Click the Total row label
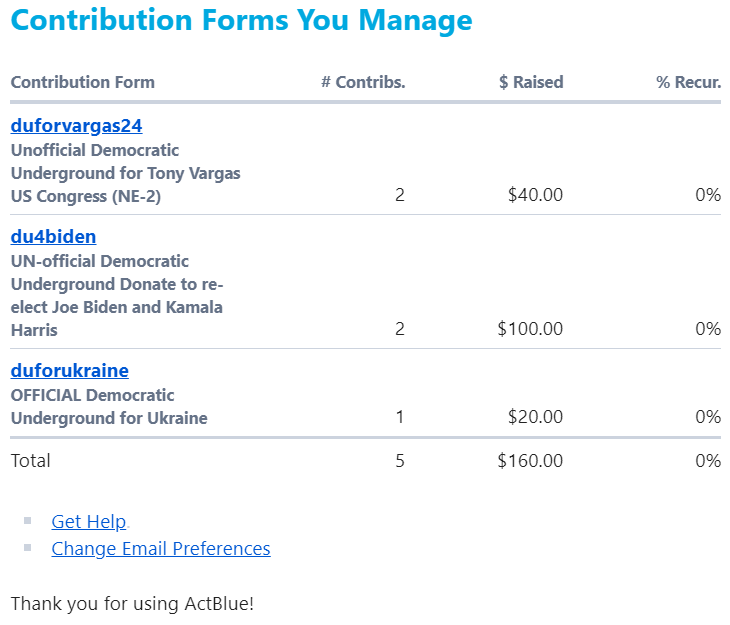730x625 pixels. pos(30,461)
